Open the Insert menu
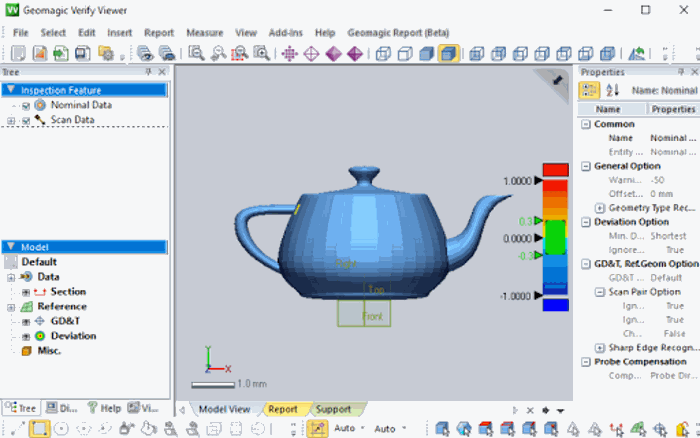 120,33
